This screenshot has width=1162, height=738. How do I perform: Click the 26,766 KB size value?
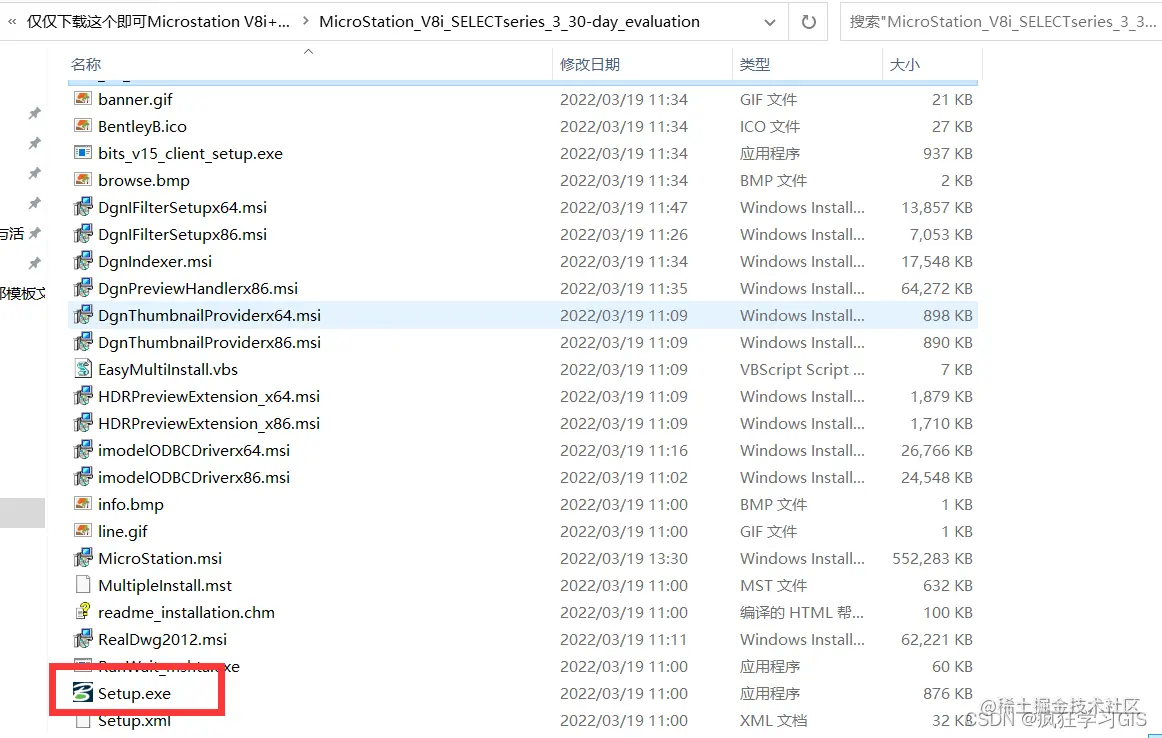pyautogui.click(x=937, y=451)
